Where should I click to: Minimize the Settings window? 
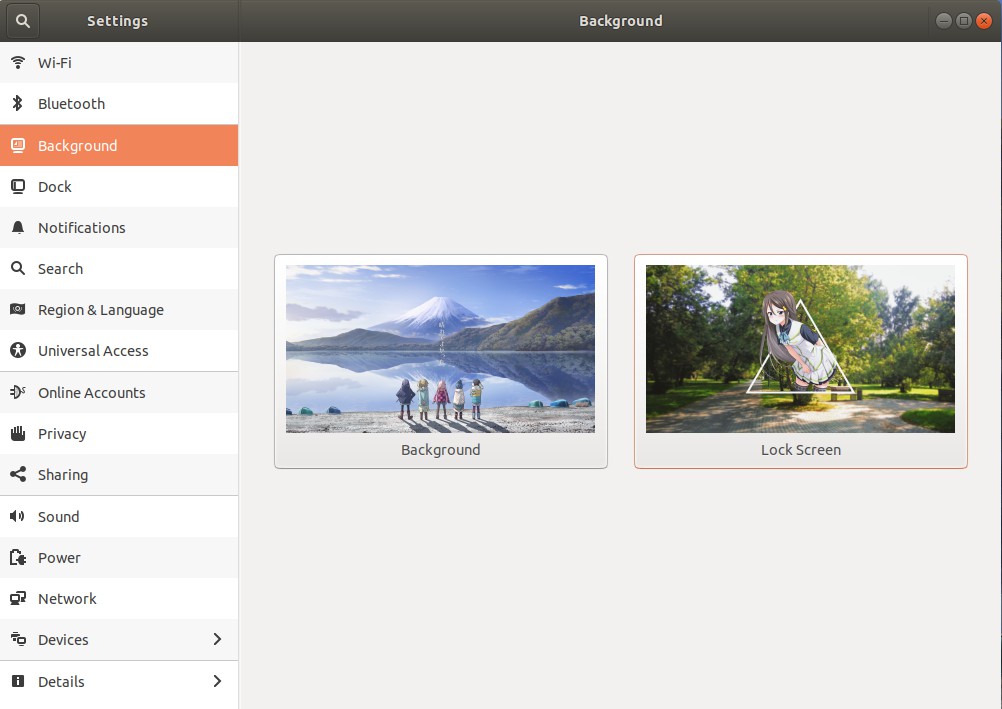click(x=944, y=21)
